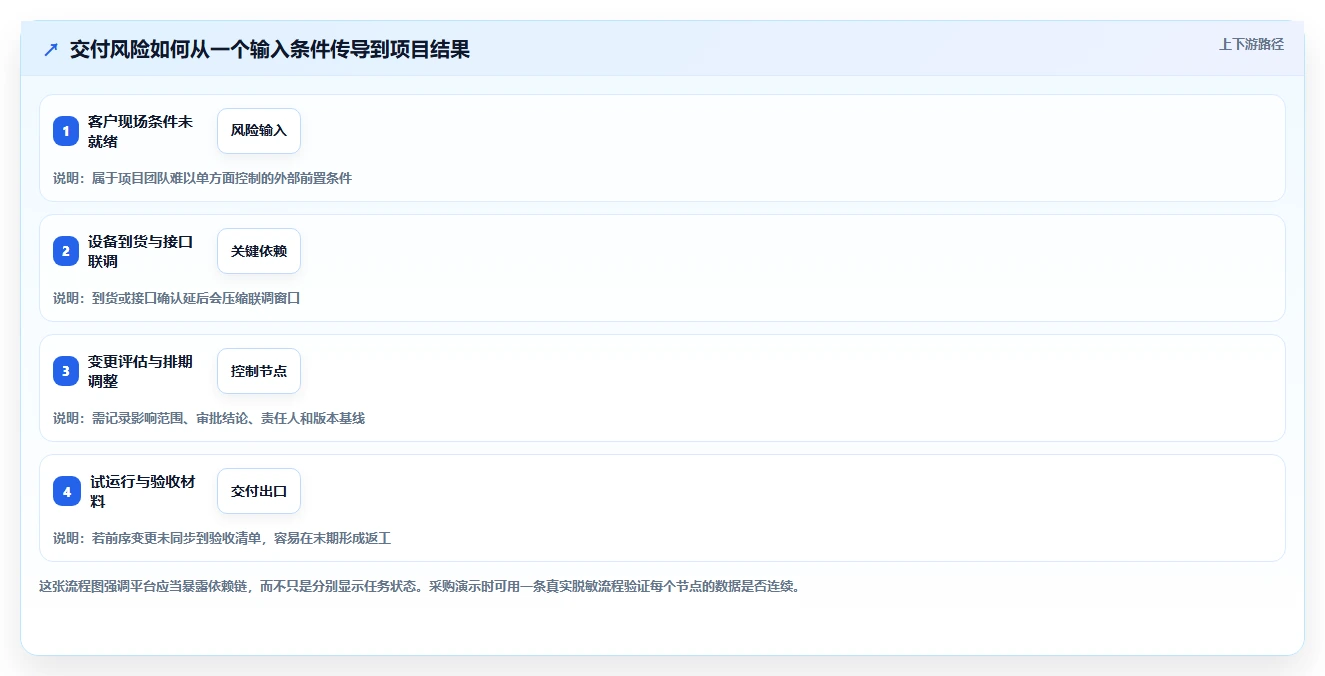
Task: Click the step 4 number badge
Action: [x=67, y=491]
